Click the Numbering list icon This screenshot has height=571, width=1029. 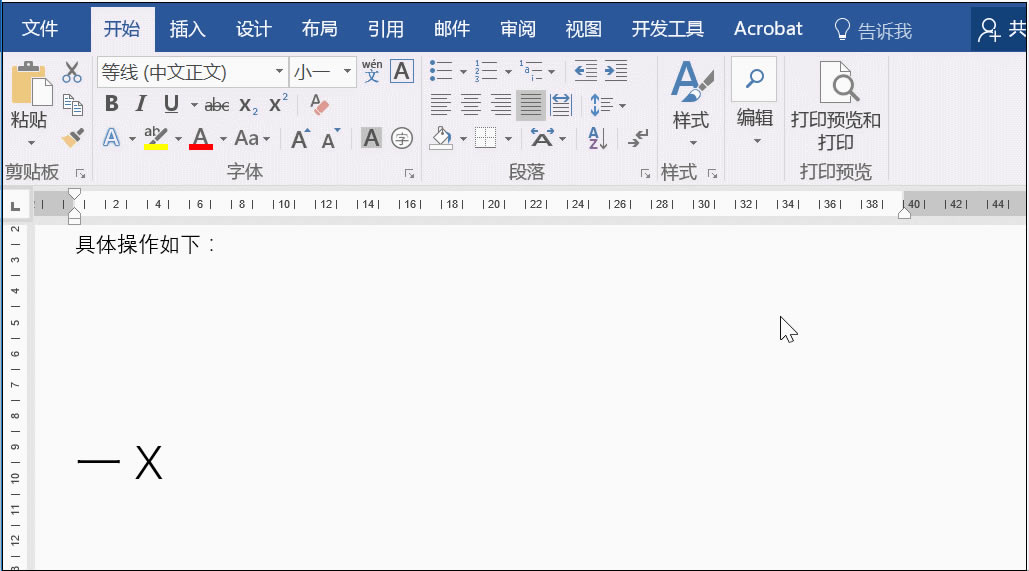[486, 71]
